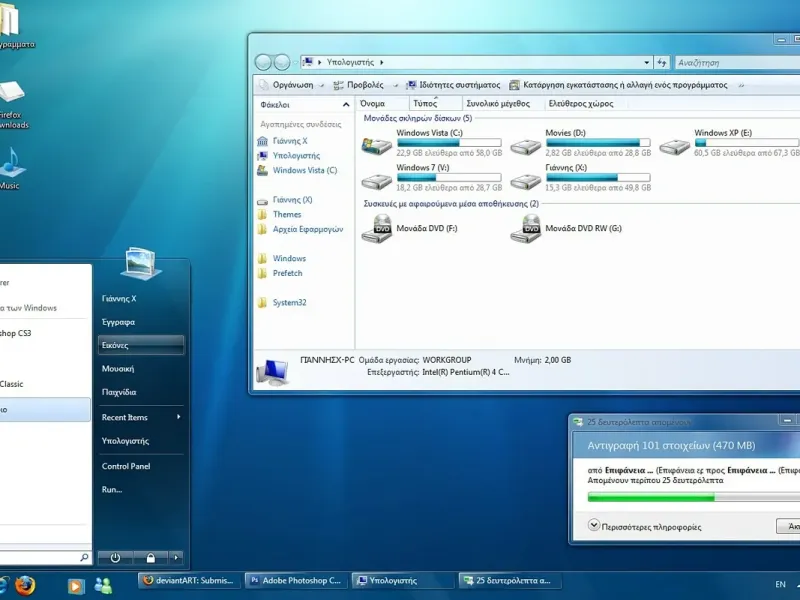Click the Αναζήτηση search field in Explorer
Screen dimensions: 800x600
click(x=730, y=62)
